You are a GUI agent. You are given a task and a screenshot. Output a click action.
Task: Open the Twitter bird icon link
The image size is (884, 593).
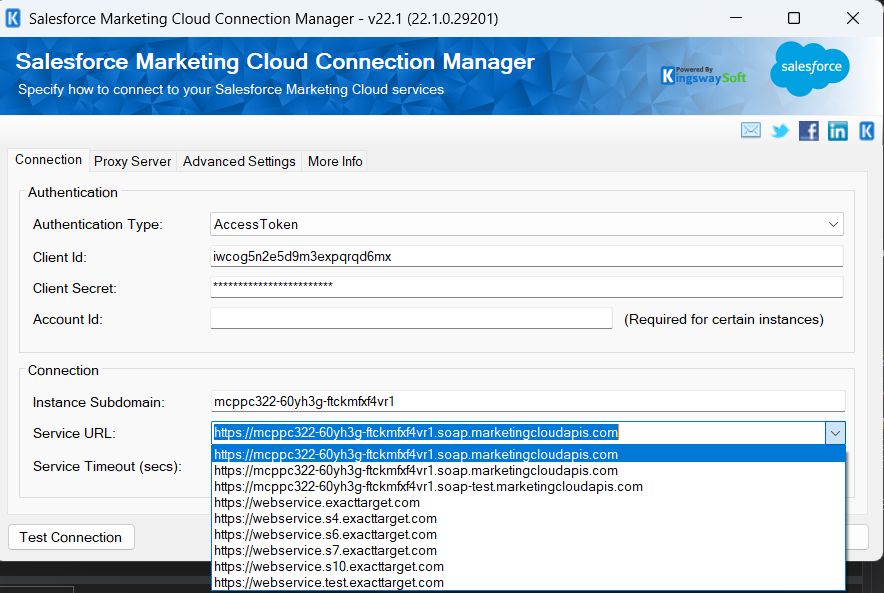[780, 131]
